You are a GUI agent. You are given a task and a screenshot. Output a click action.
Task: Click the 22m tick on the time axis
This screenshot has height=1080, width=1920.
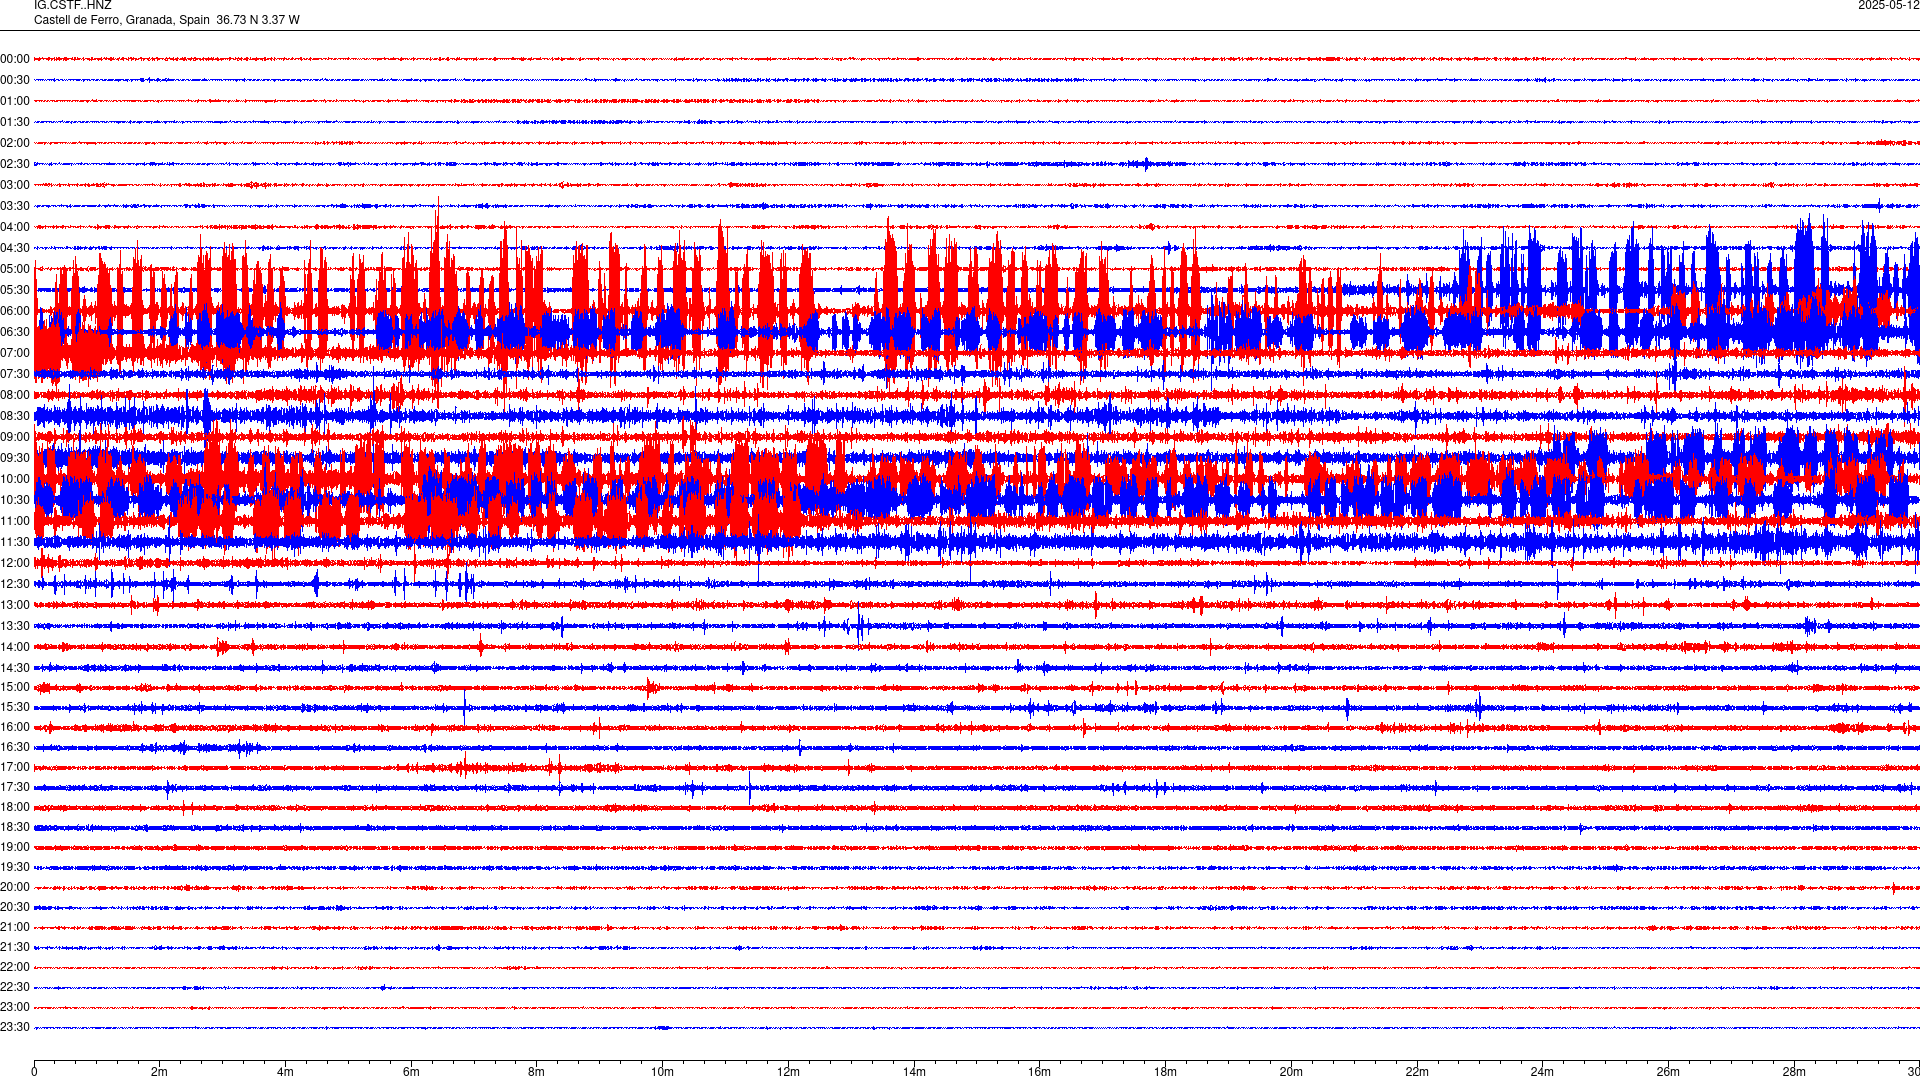pos(1417,1072)
